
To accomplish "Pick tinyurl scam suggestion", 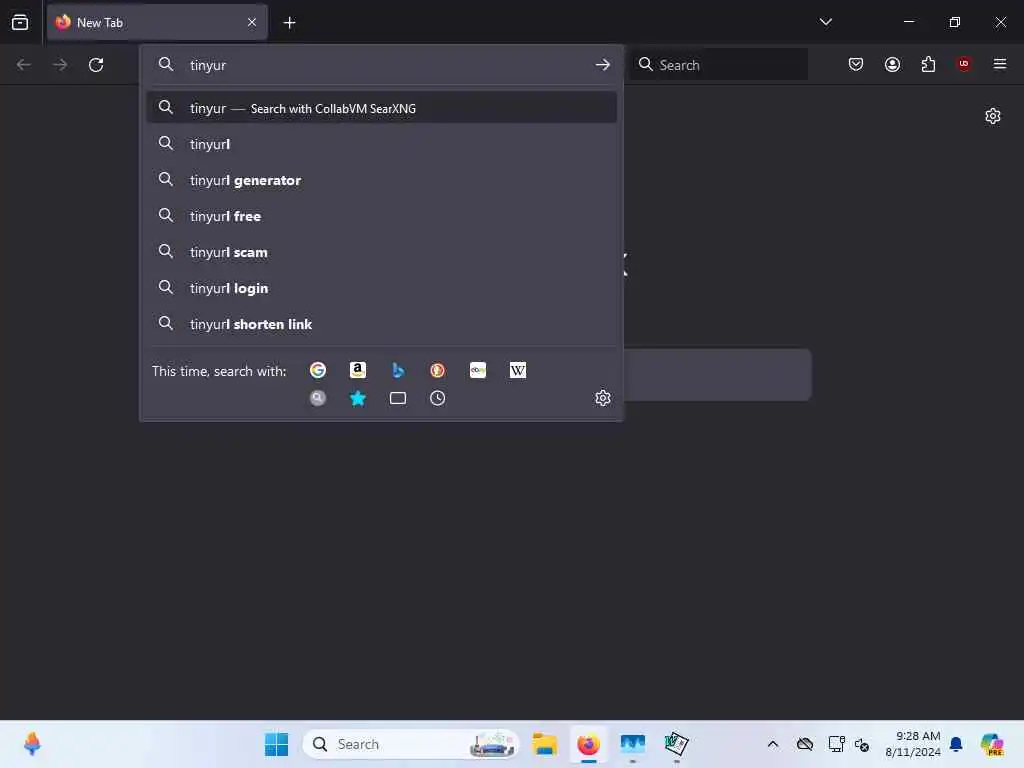I will click(382, 252).
